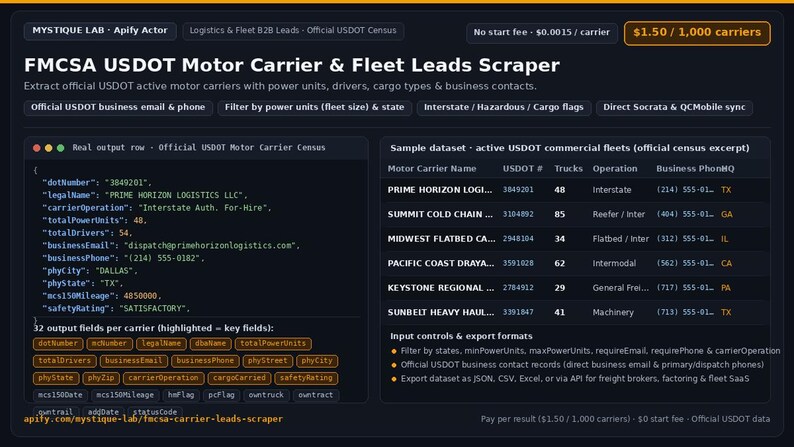Click the legalName field tag

click(161, 344)
